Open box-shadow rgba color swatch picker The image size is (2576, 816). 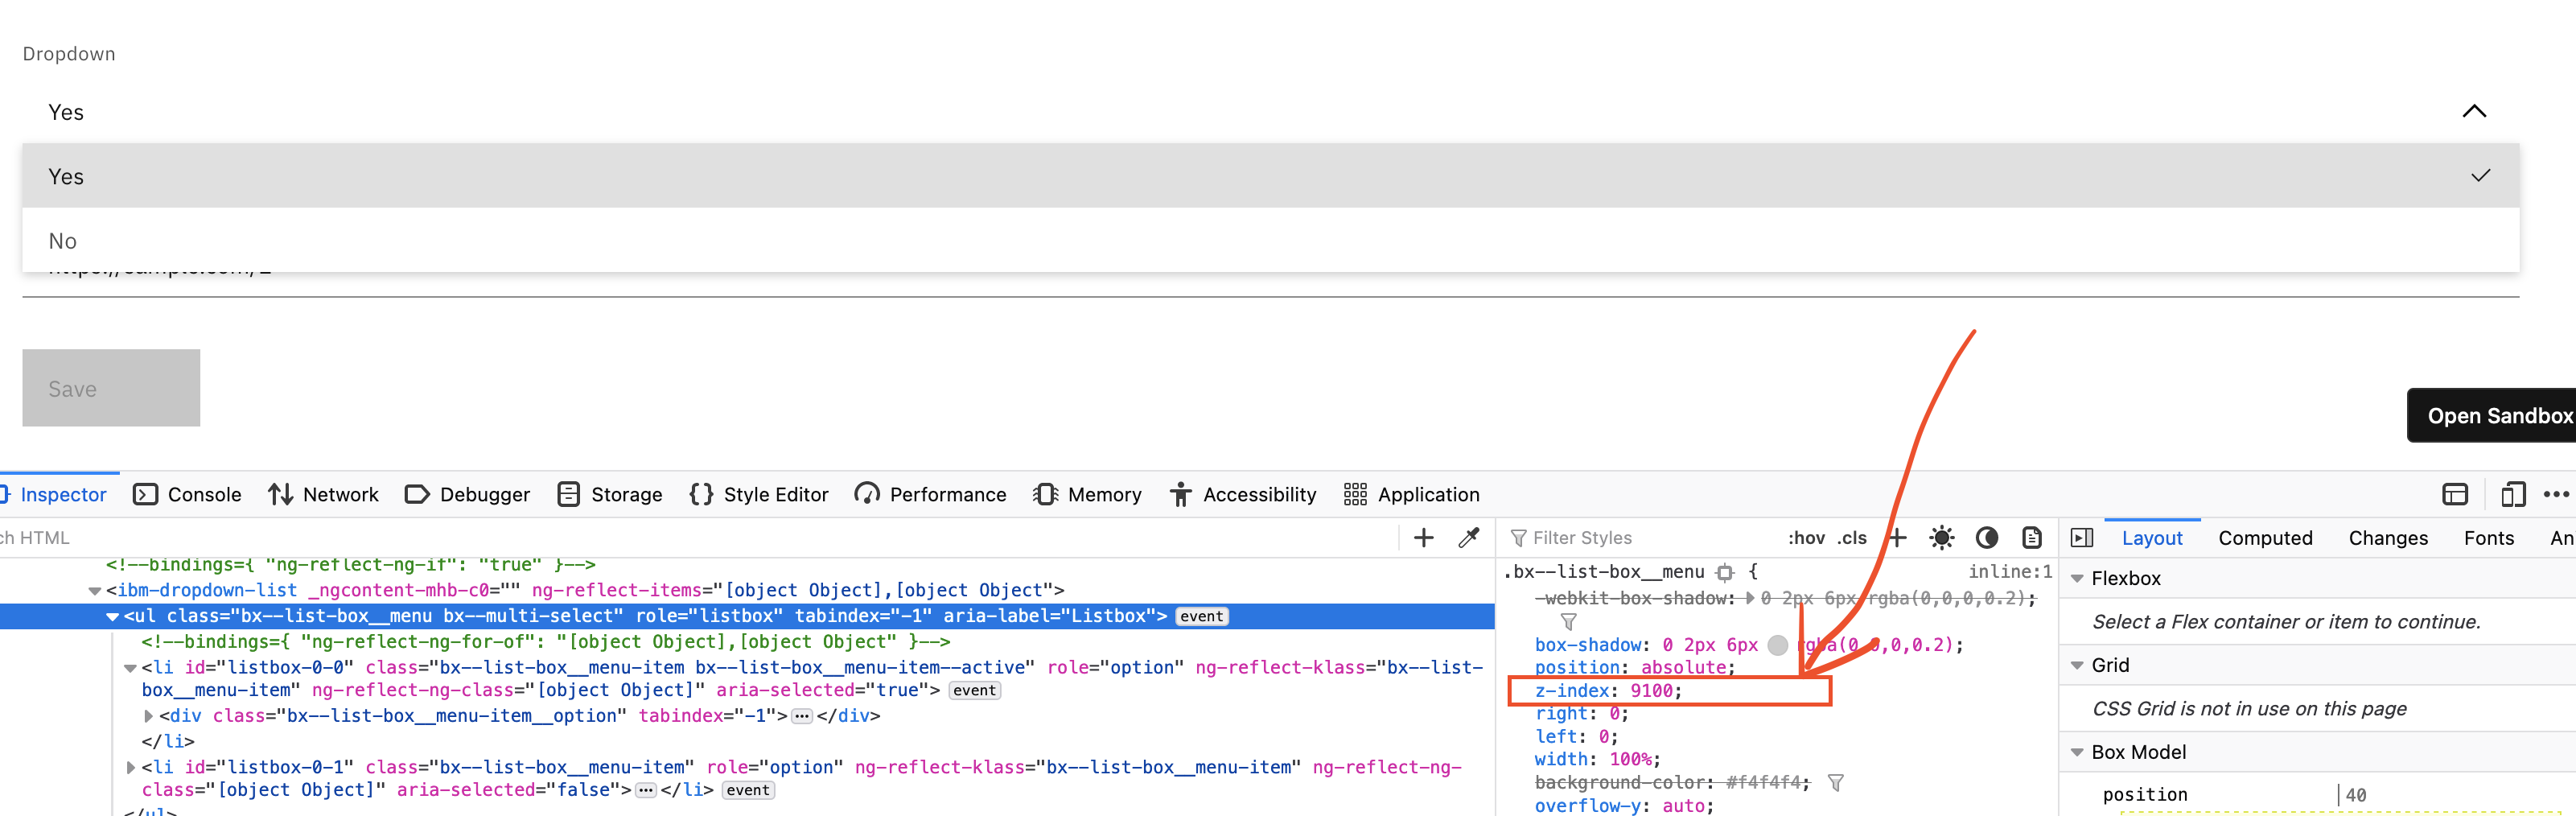pyautogui.click(x=1778, y=645)
